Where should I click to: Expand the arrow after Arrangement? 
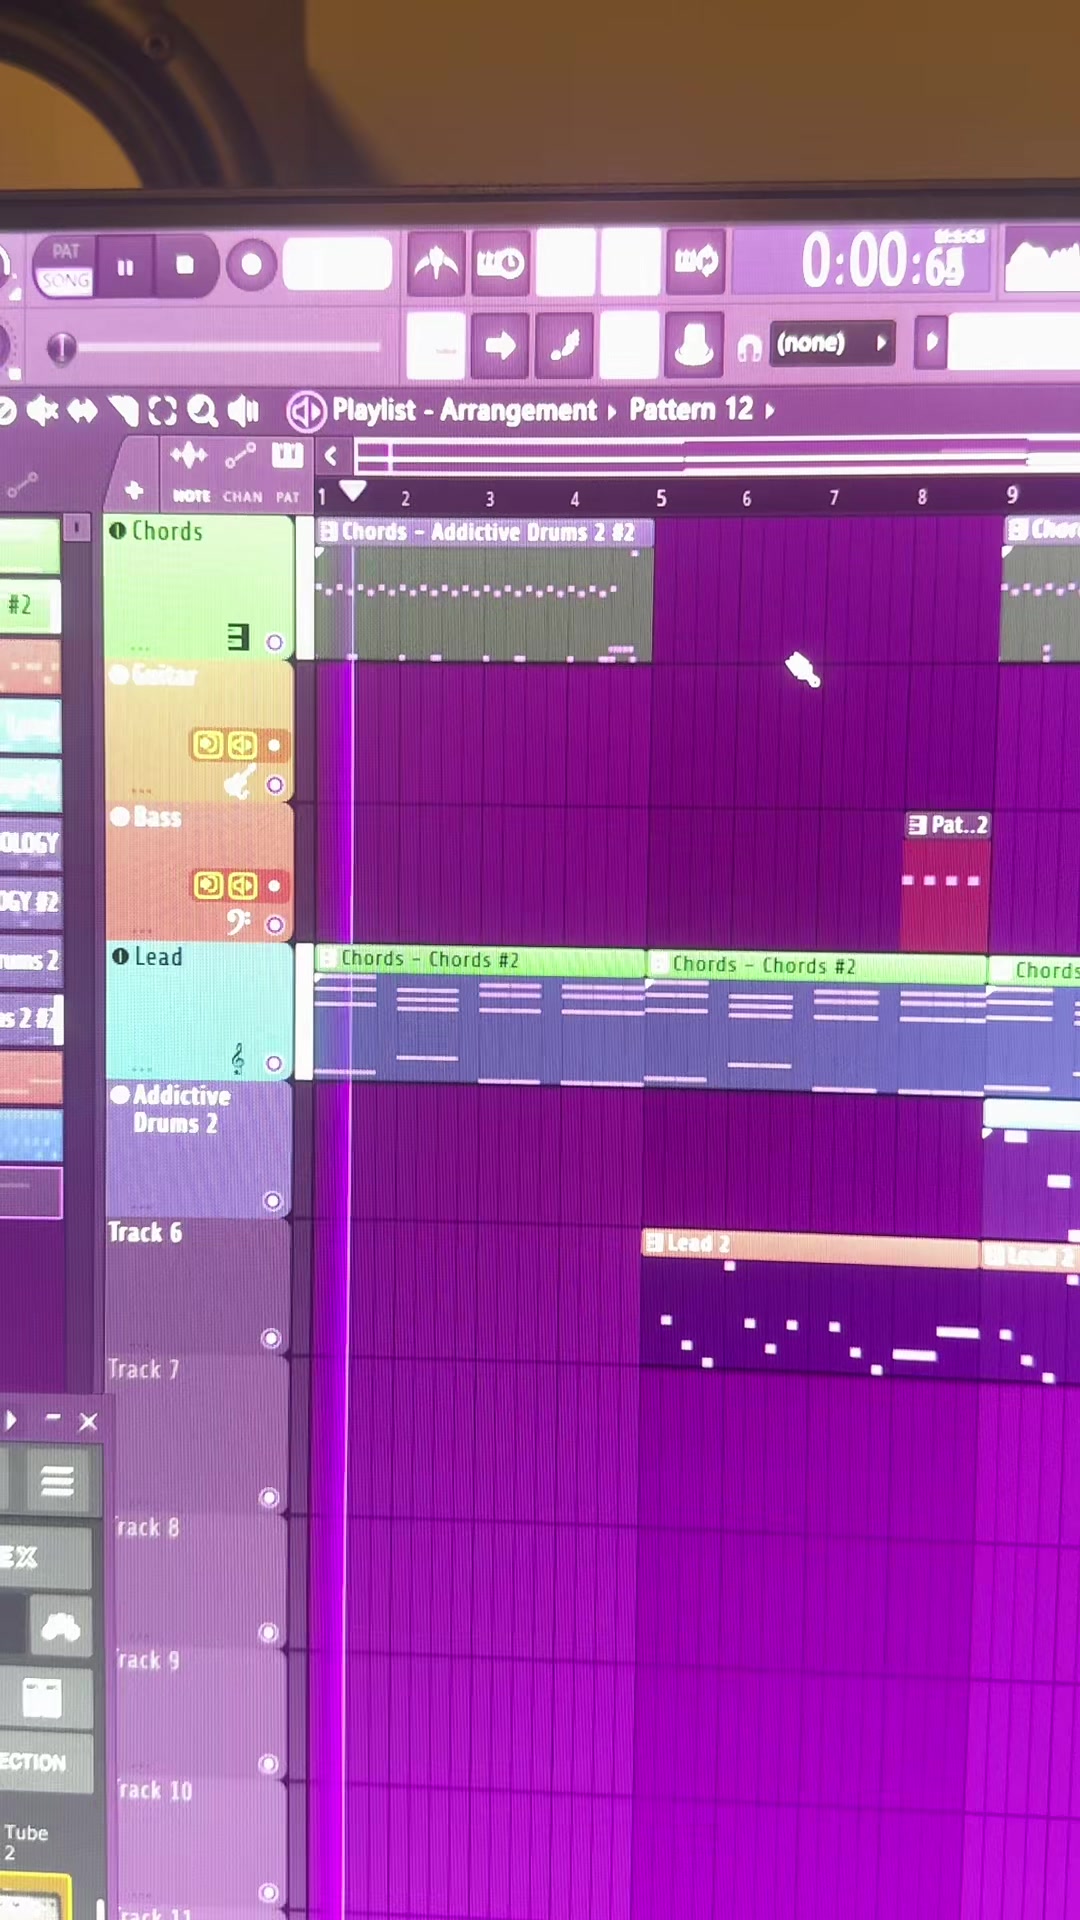(611, 411)
